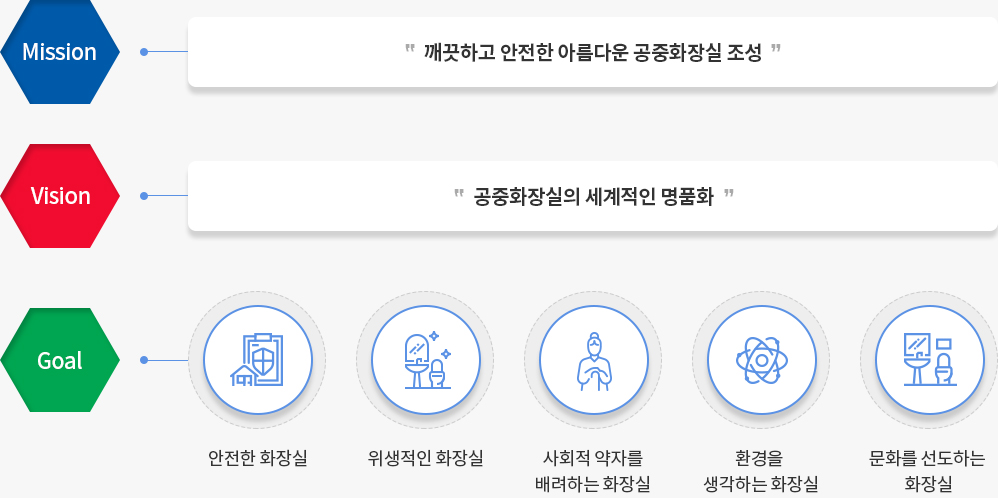Viewport: 998px width, 498px height.
Task: Click the blue Mission hexagon badge
Action: pyautogui.click(x=60, y=52)
